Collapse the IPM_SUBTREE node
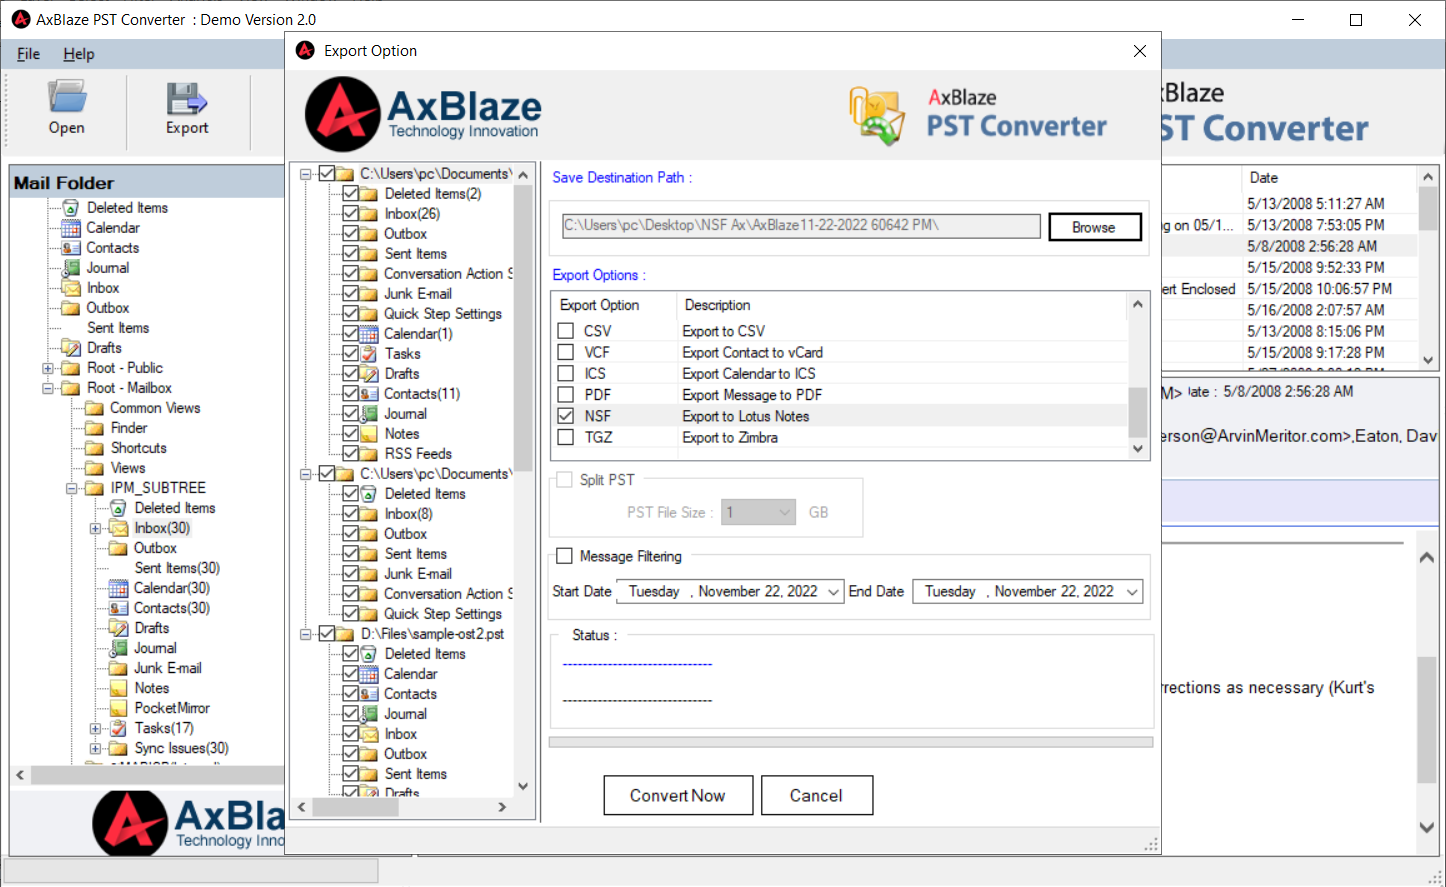The width and height of the screenshot is (1446, 887). 72,488
